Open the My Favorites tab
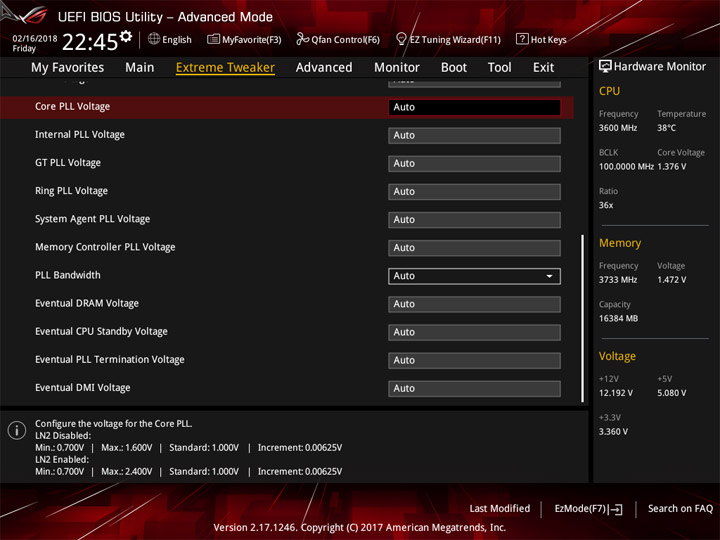The width and height of the screenshot is (720, 540). click(x=68, y=68)
